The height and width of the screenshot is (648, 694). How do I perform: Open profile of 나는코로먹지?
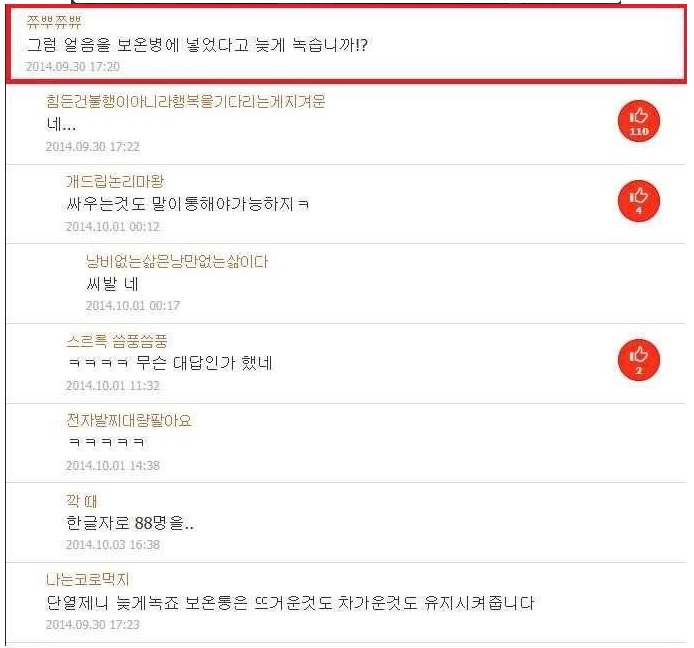click(x=88, y=579)
